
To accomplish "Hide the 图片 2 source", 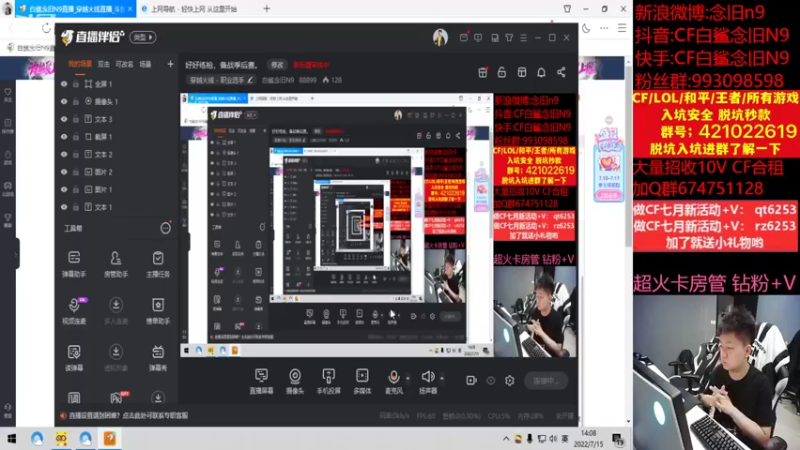I will [64, 172].
